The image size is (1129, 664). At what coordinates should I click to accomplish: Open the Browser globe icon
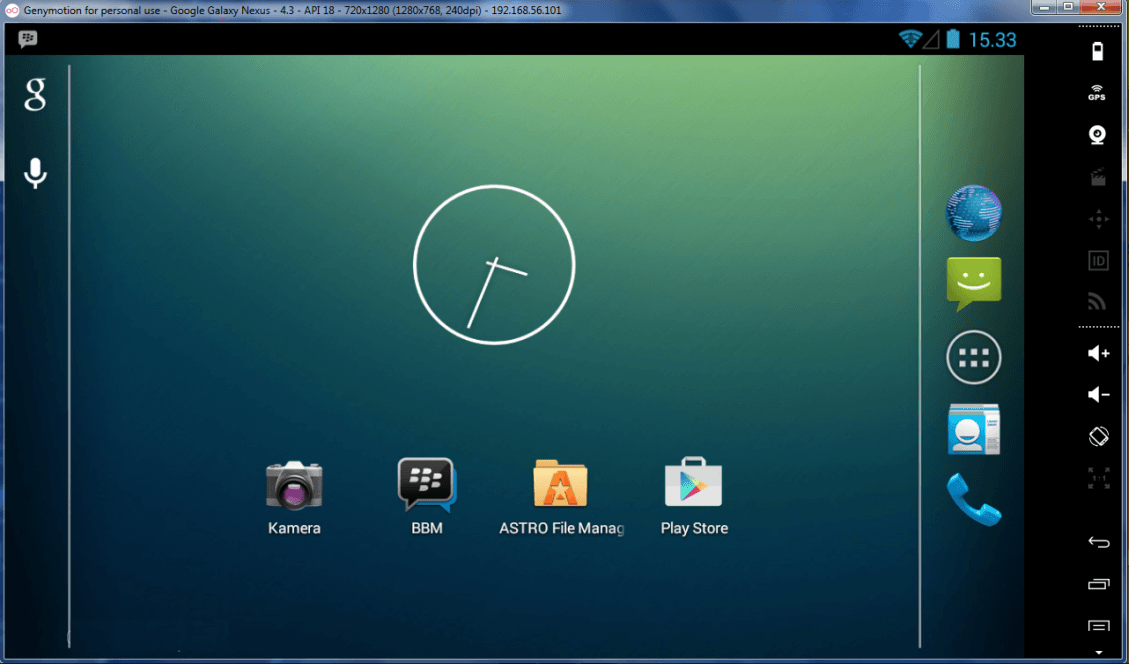(973, 213)
